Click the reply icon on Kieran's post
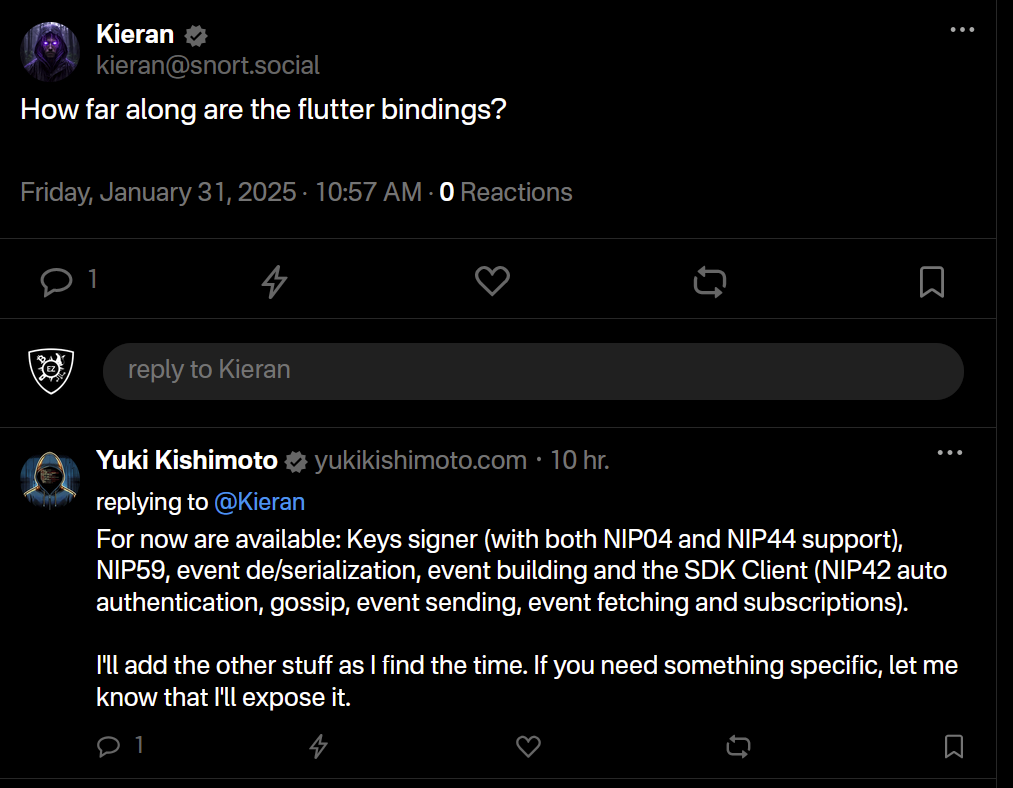Screen dimensions: 1013x788 pyautogui.click(x=57, y=281)
